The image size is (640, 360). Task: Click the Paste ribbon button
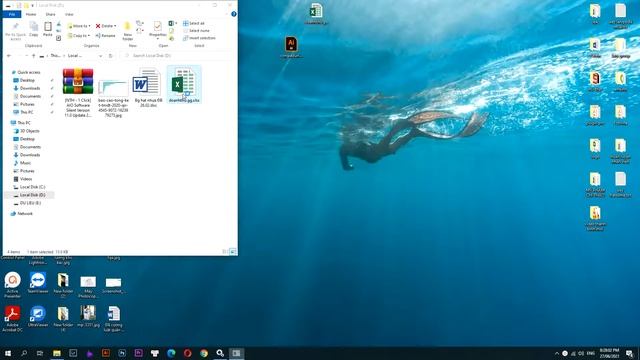tap(48, 29)
